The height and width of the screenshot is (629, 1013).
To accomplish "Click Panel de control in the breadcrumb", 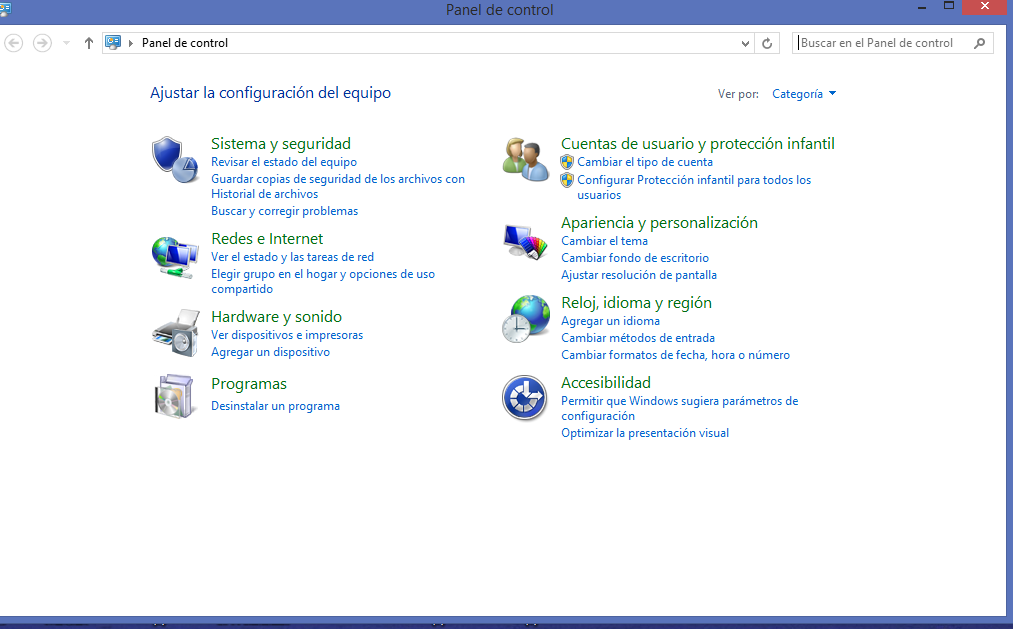I will tap(185, 43).
